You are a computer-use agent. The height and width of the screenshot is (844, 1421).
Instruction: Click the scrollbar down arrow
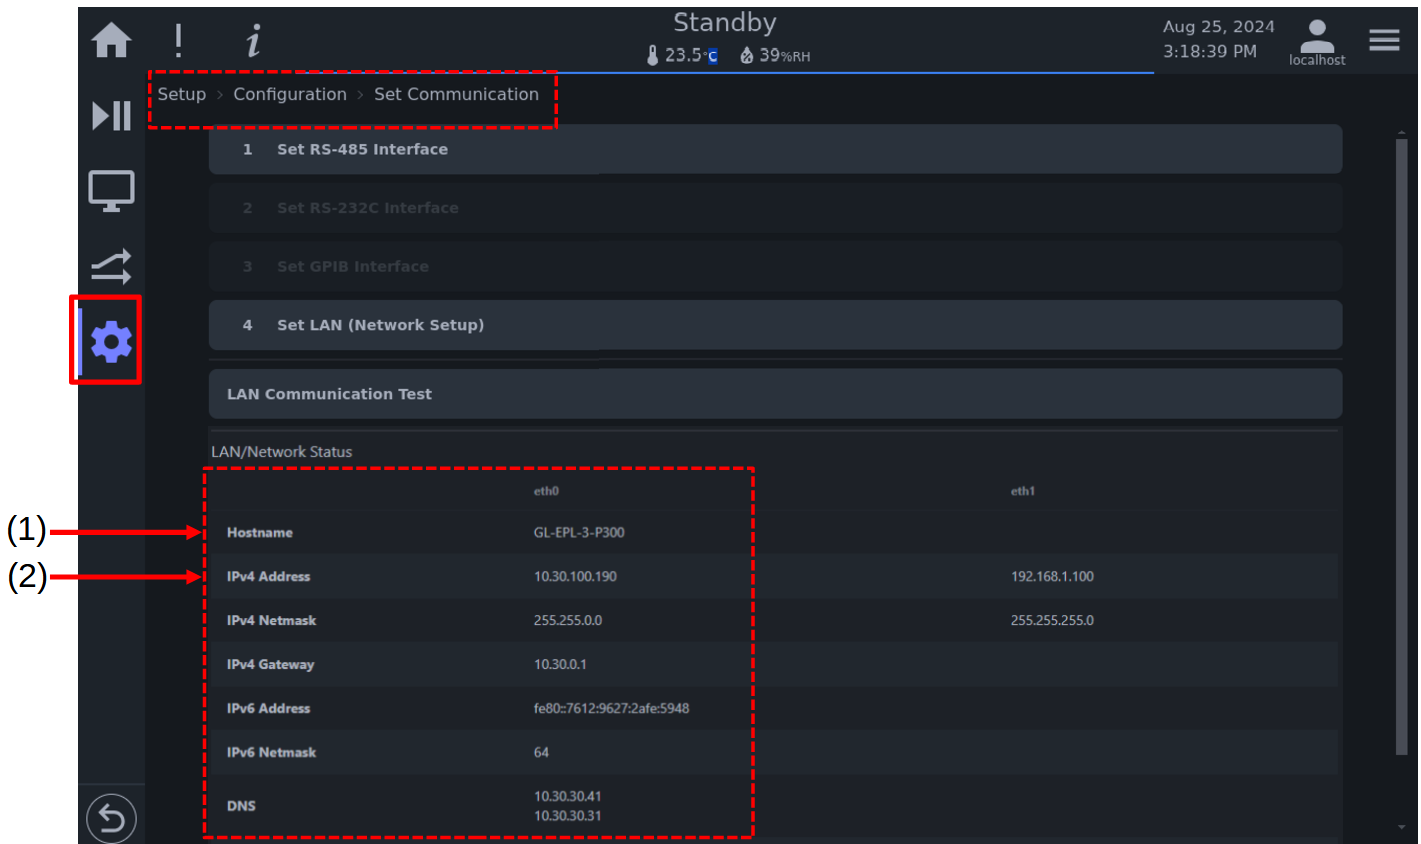point(1401,828)
